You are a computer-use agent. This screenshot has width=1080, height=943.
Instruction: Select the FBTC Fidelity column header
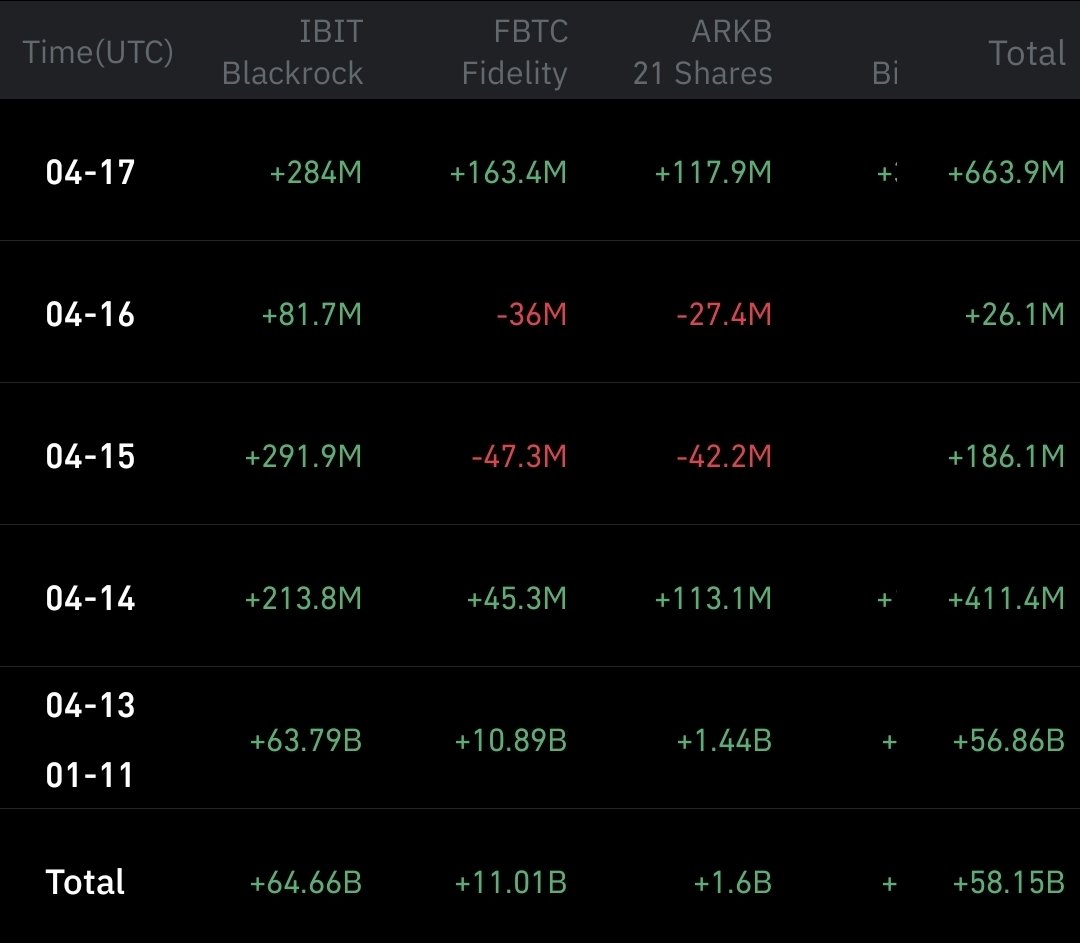click(x=514, y=52)
